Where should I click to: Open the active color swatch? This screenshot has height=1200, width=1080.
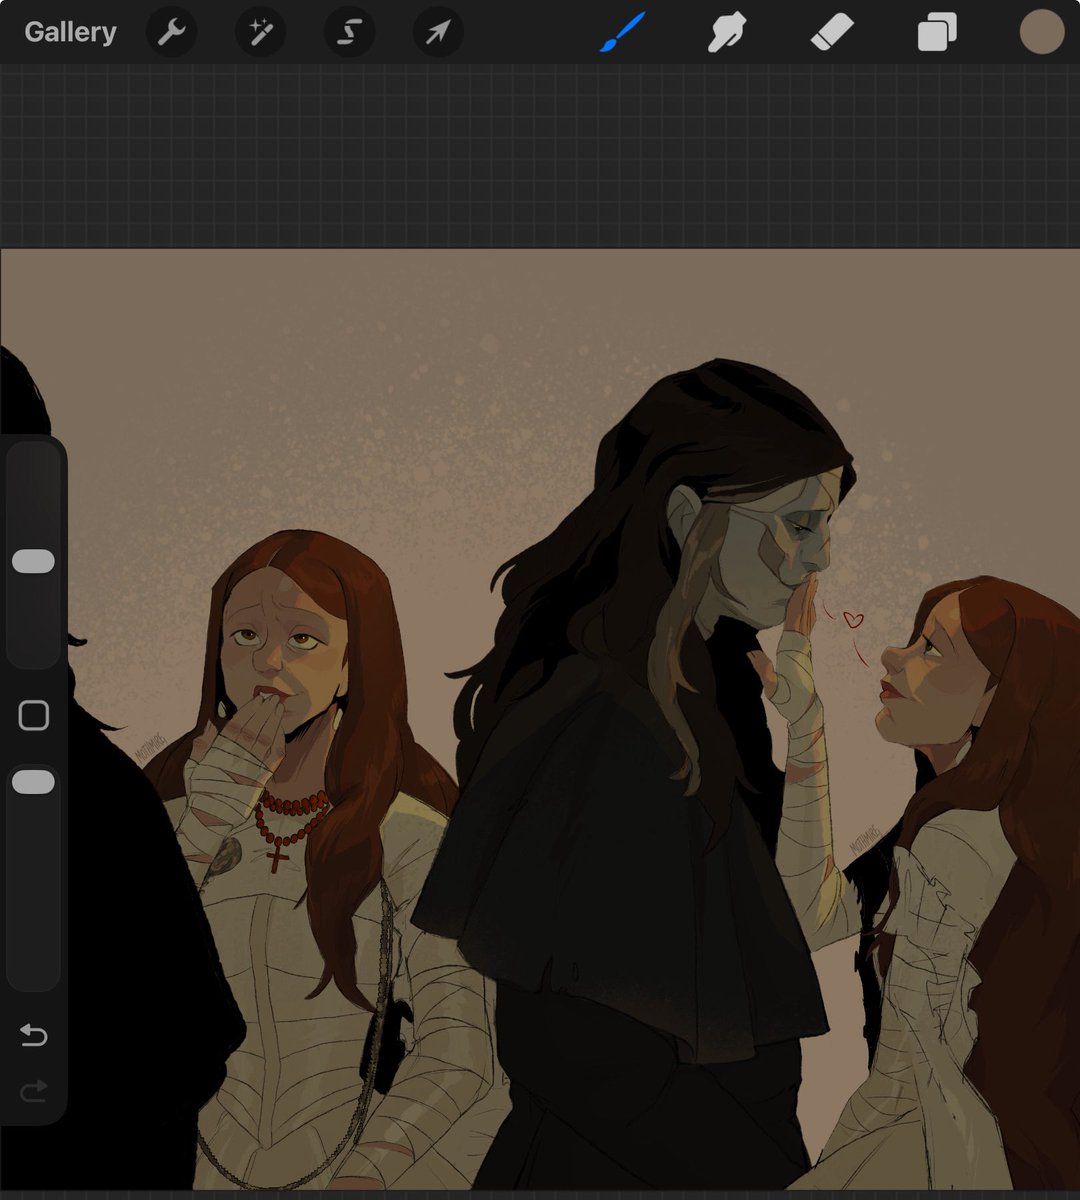[x=1042, y=31]
